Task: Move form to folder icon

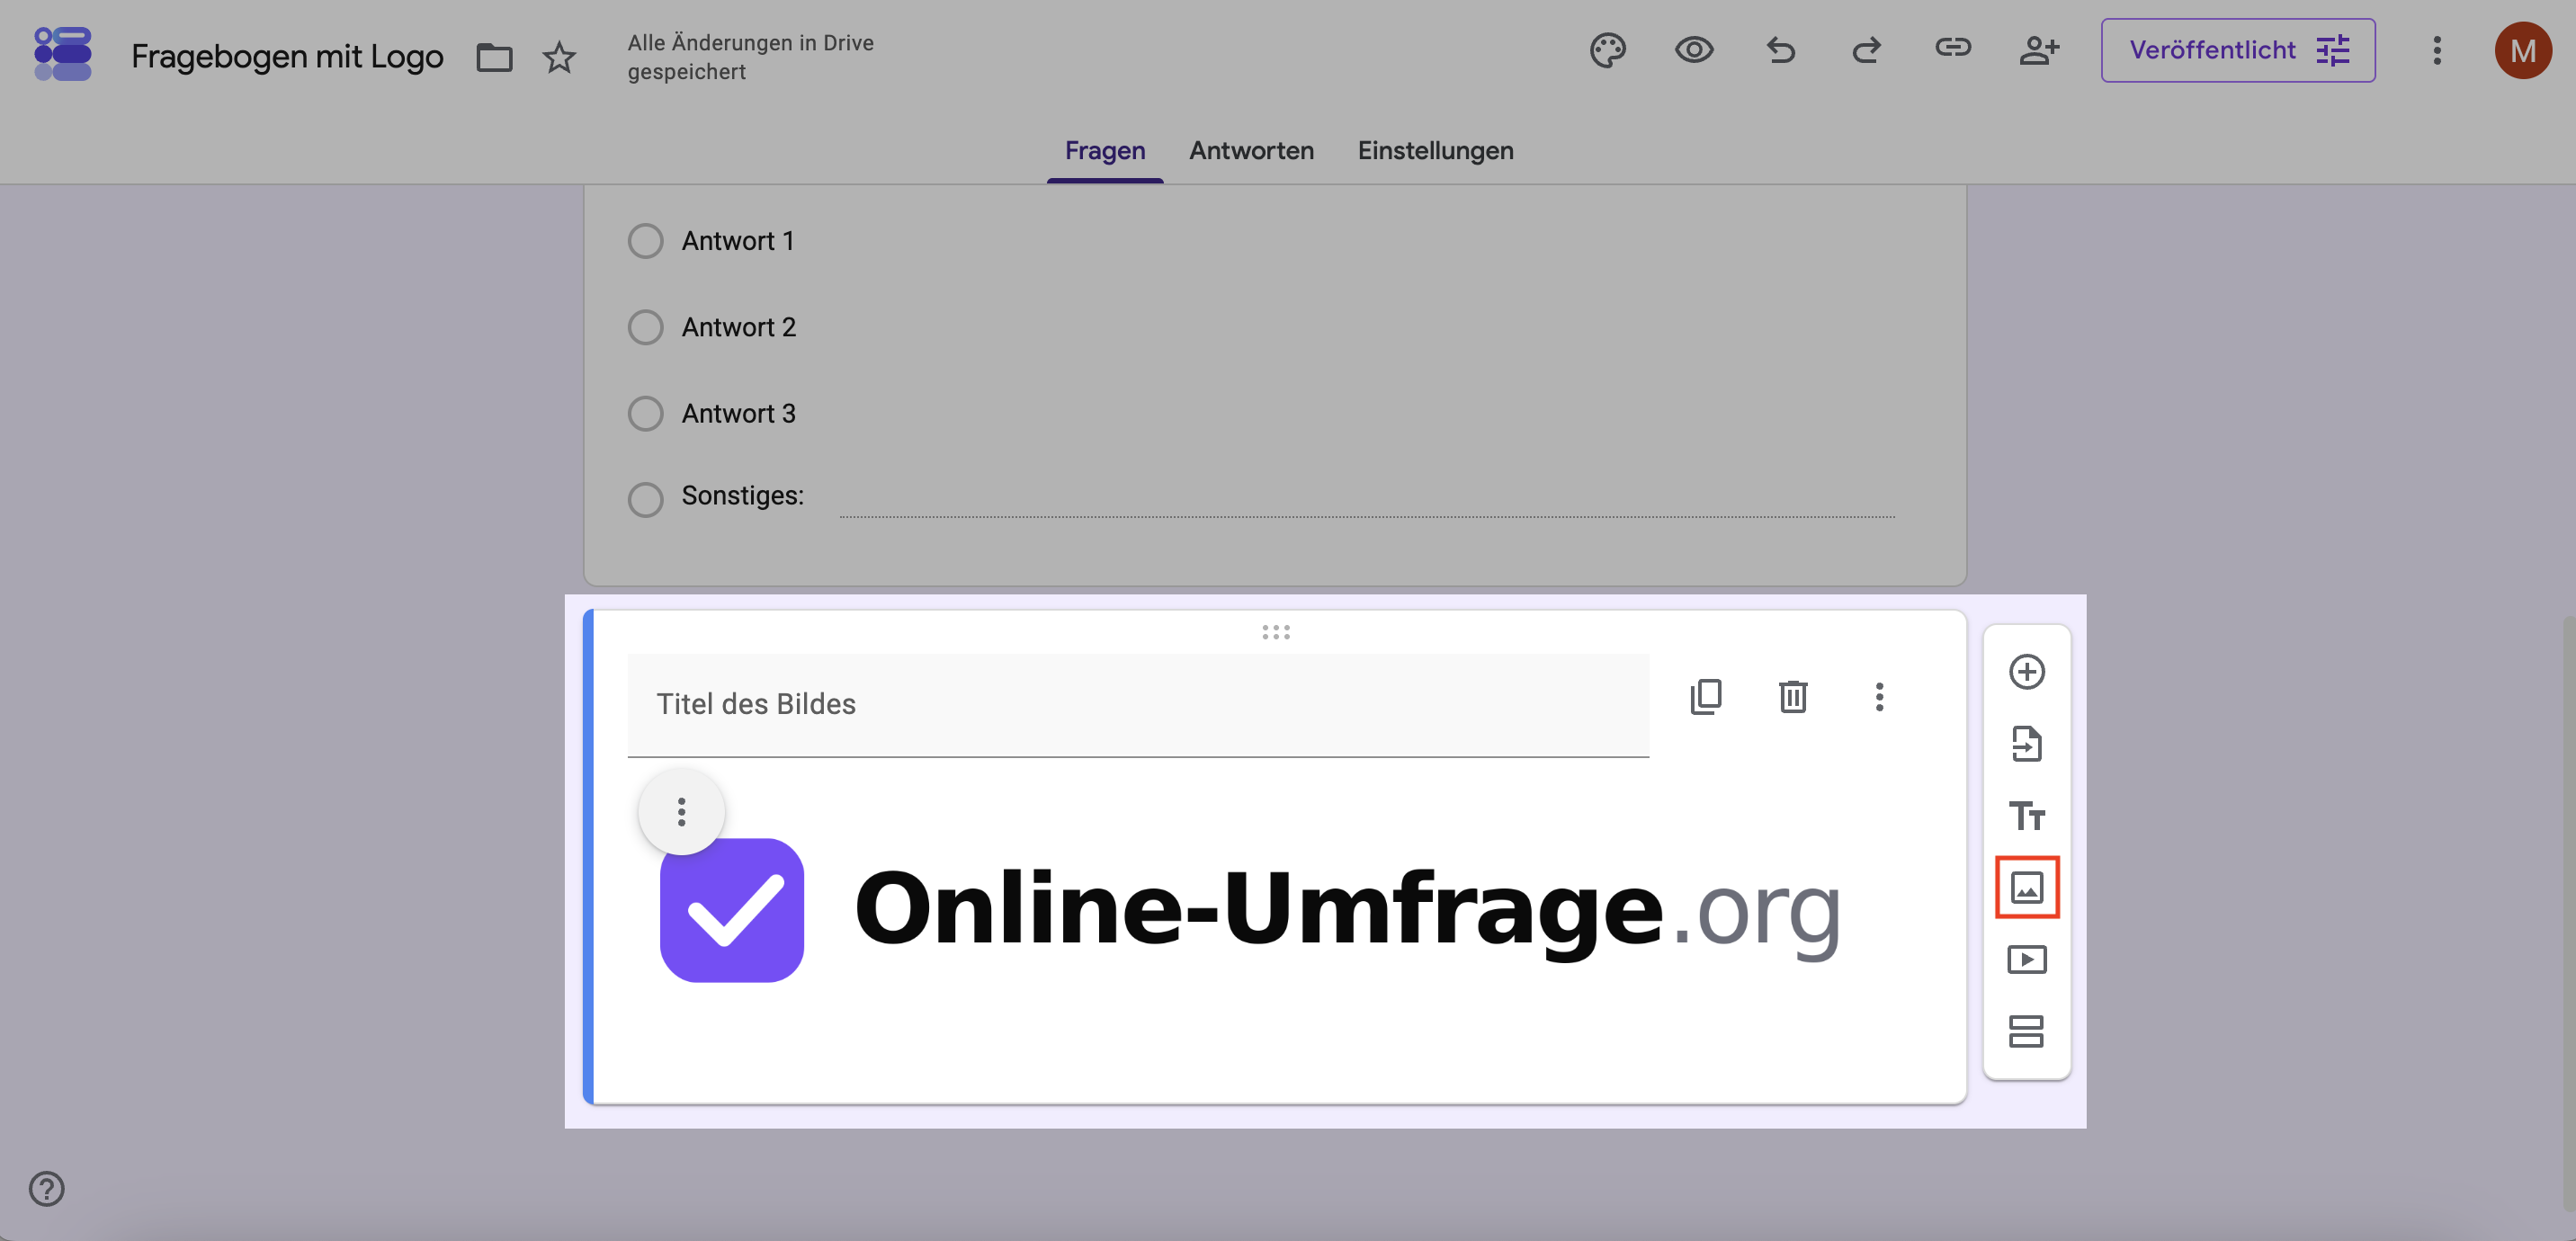Action: pos(494,57)
